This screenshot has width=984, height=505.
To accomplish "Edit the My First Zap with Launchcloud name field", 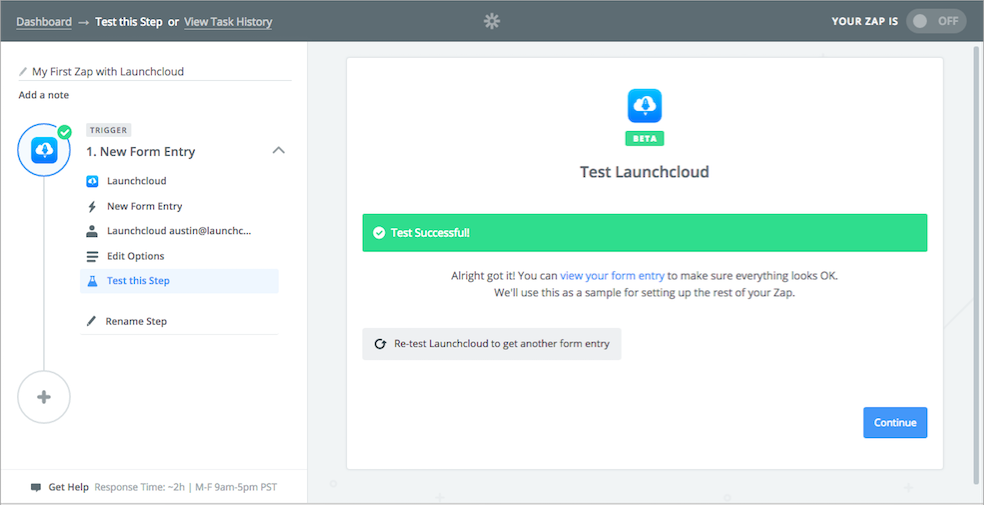I will click(155, 72).
